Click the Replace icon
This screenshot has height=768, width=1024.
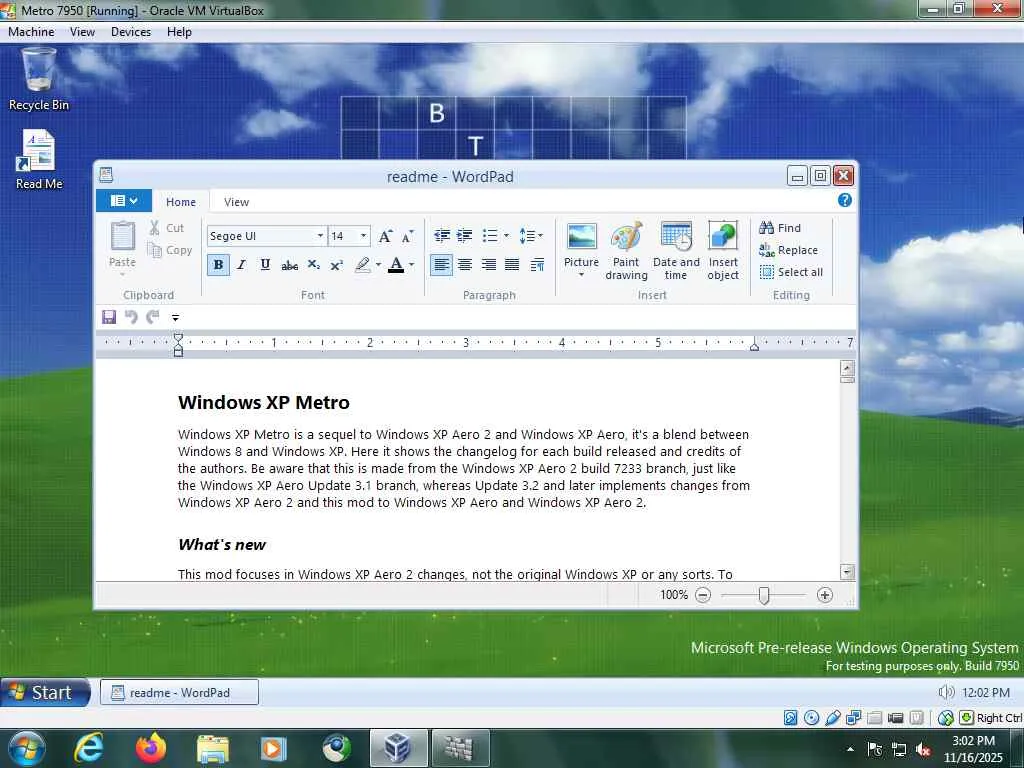[767, 249]
